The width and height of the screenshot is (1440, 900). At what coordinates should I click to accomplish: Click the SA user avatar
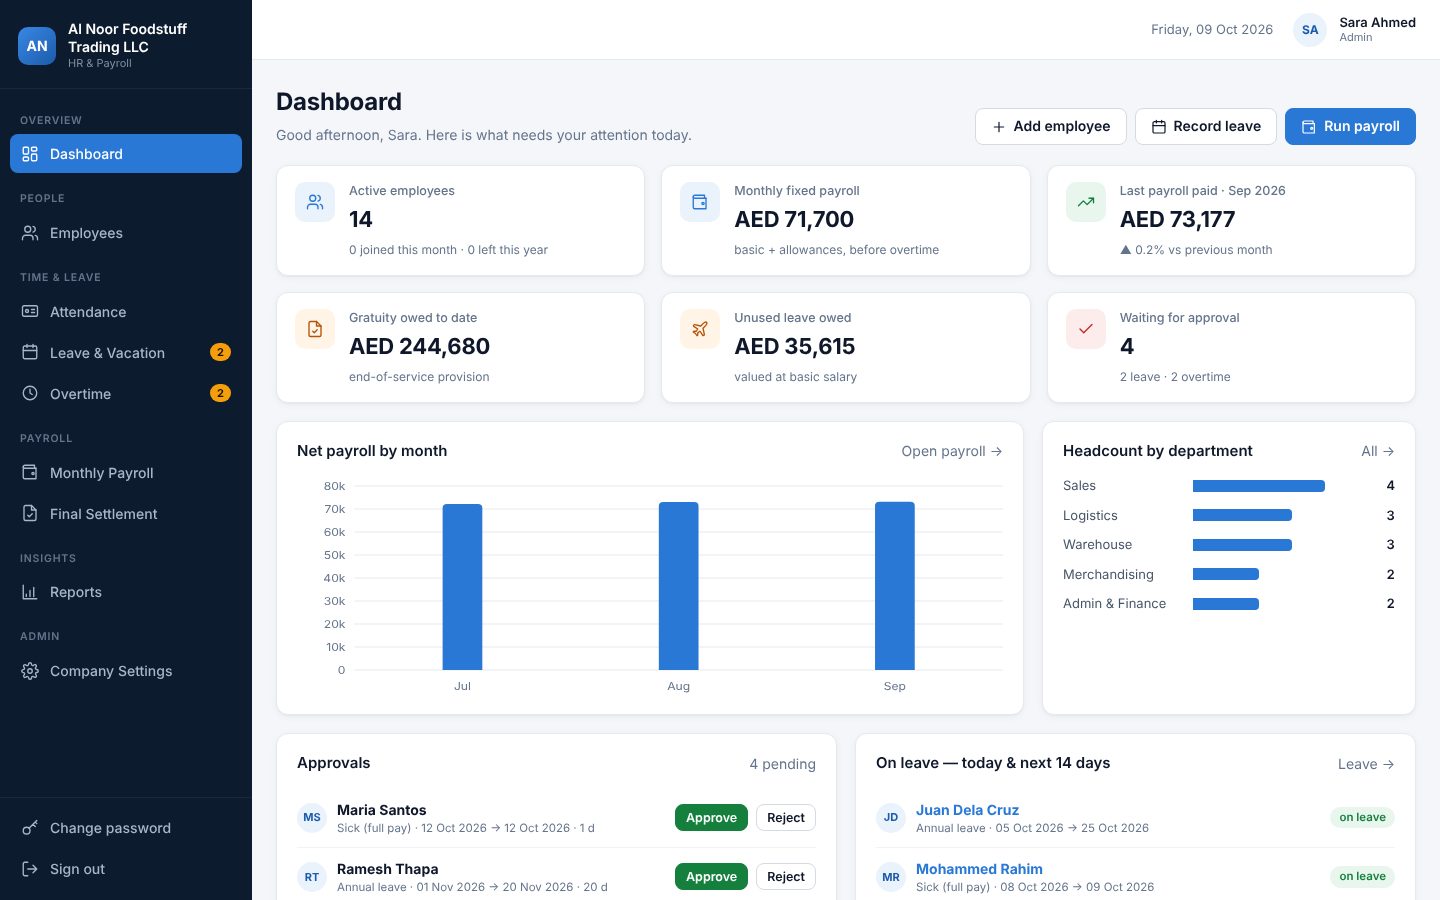point(1310,30)
